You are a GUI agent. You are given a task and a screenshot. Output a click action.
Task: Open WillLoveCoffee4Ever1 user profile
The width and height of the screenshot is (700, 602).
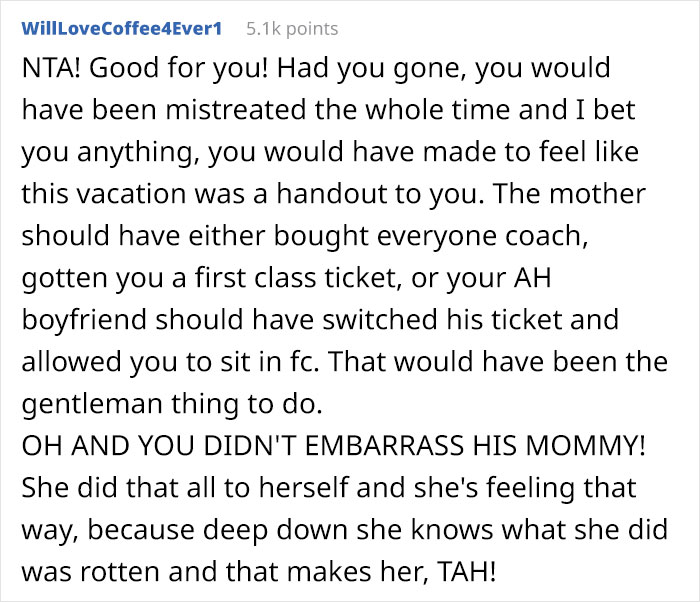121,29
